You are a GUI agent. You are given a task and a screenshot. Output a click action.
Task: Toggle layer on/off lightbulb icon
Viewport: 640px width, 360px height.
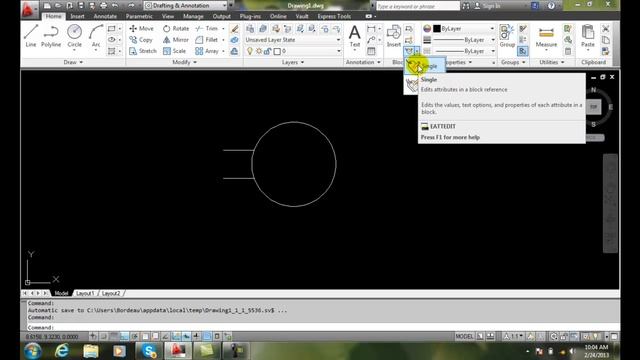coord(250,51)
